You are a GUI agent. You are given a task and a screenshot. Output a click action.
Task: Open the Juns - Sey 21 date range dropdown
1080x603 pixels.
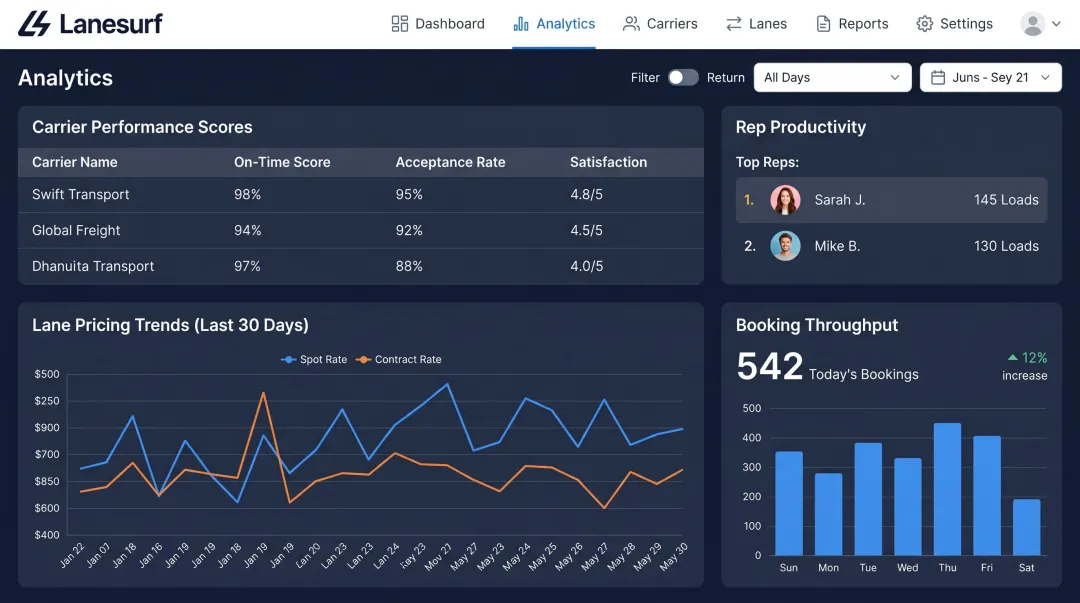click(x=990, y=78)
